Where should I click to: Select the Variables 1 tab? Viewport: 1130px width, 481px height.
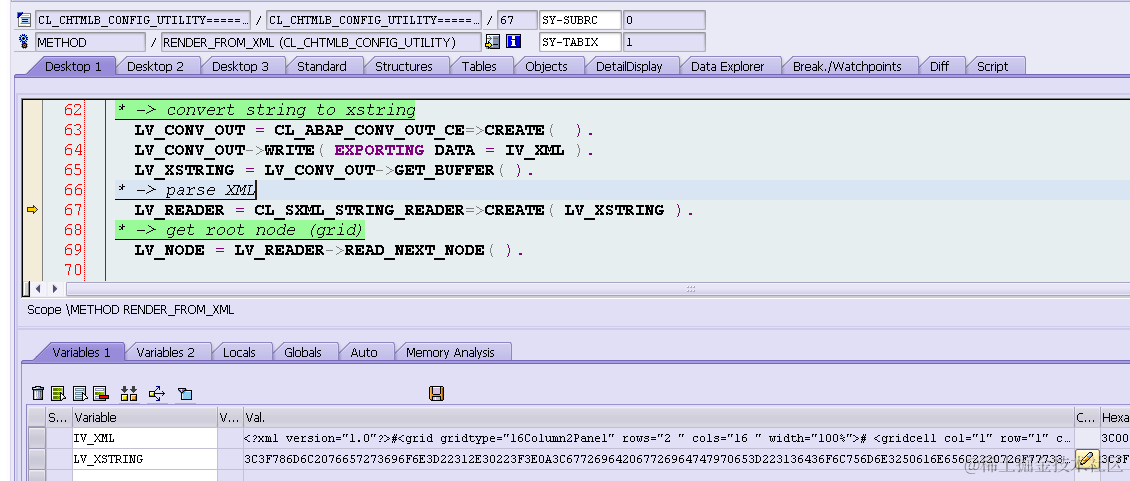click(81, 352)
